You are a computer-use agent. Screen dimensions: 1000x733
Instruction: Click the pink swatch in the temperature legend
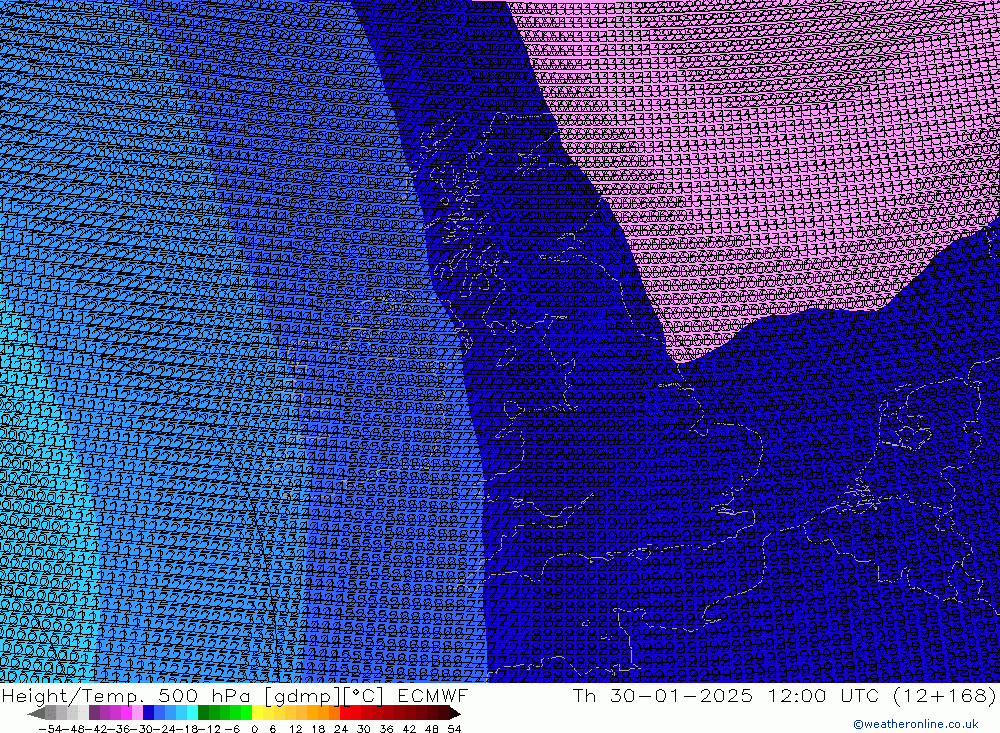[137, 713]
